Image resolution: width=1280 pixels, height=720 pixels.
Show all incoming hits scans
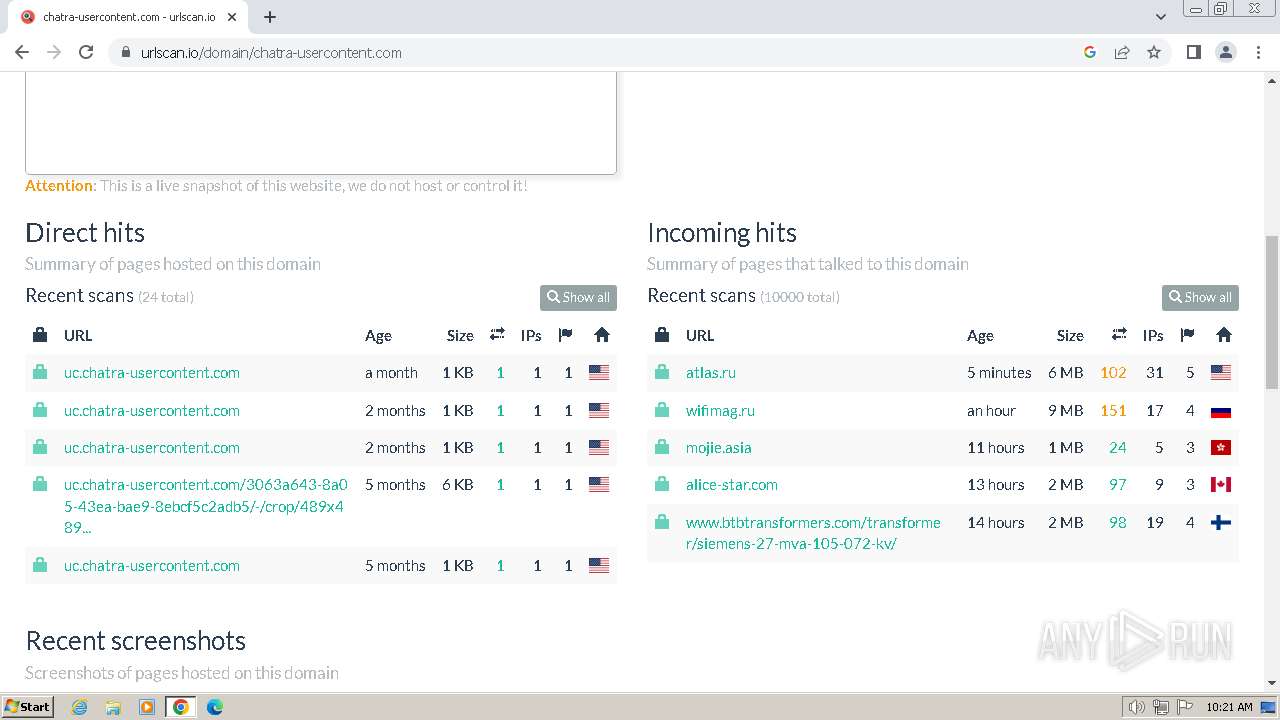click(x=1200, y=297)
